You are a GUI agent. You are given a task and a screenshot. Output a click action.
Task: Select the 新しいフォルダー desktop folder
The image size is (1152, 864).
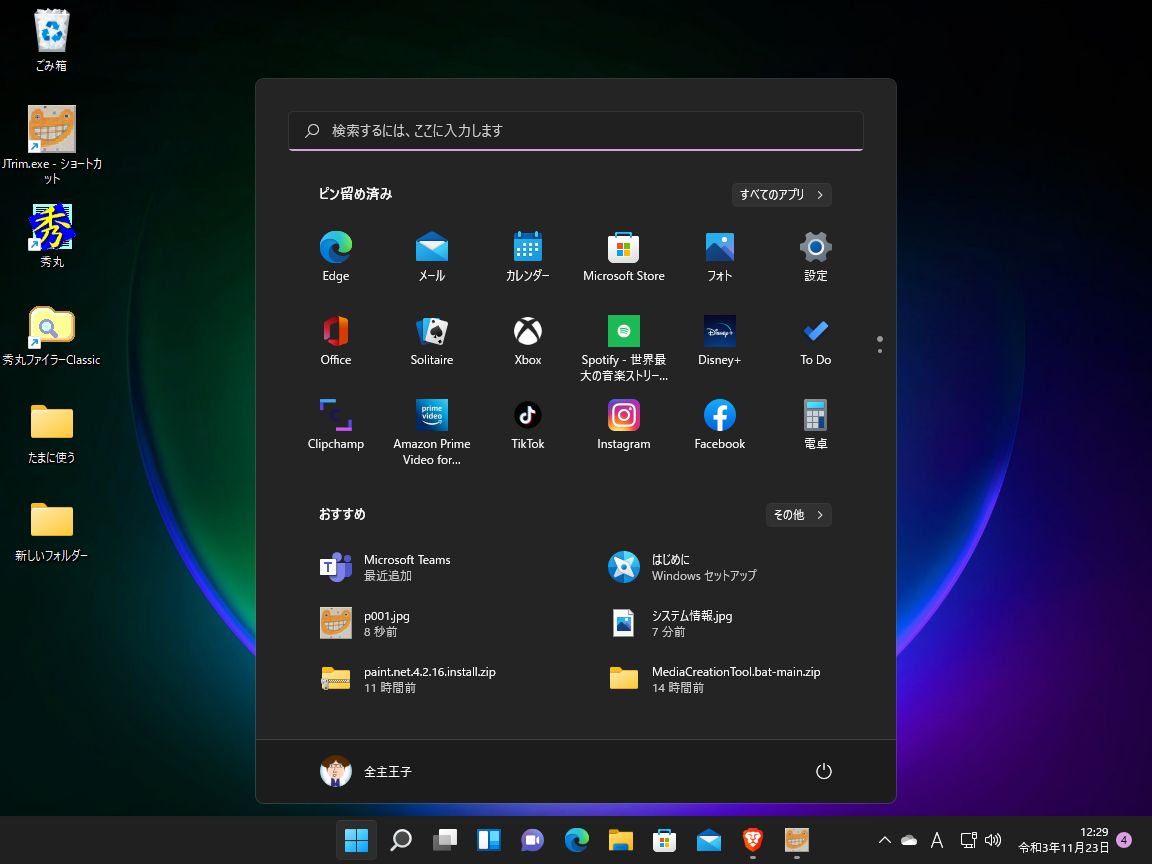pos(51,532)
